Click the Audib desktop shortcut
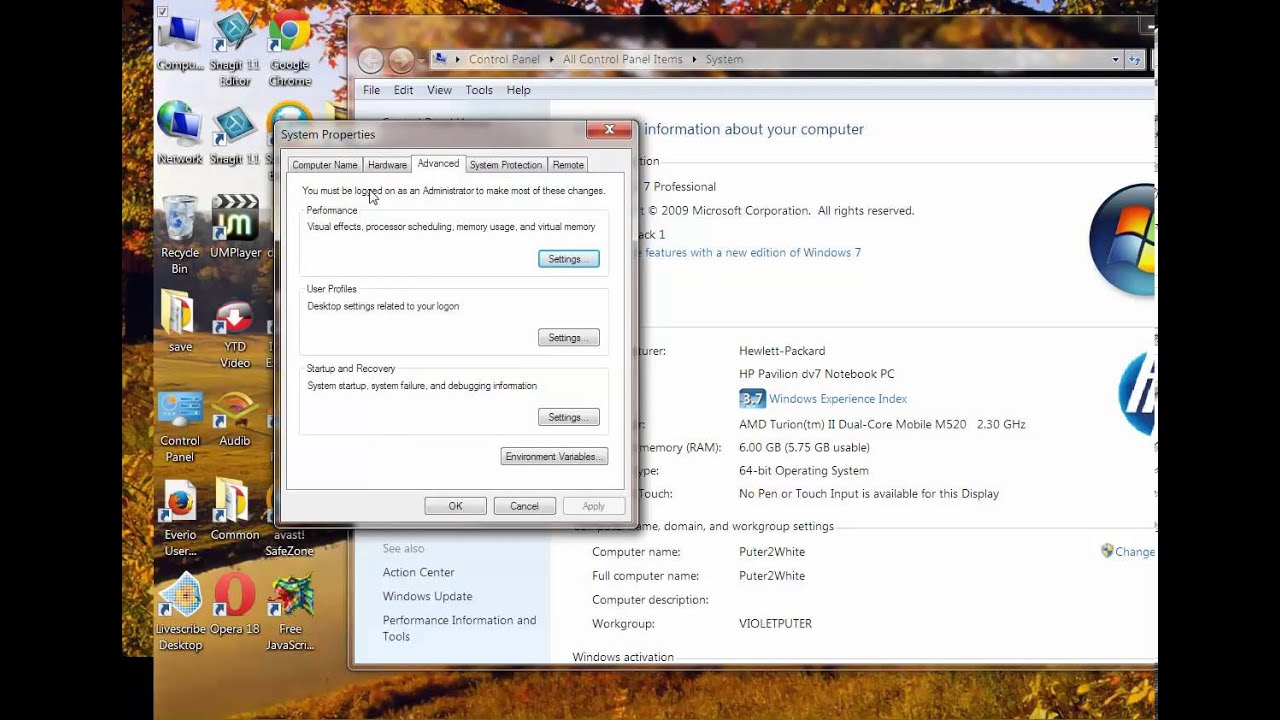 (x=235, y=420)
